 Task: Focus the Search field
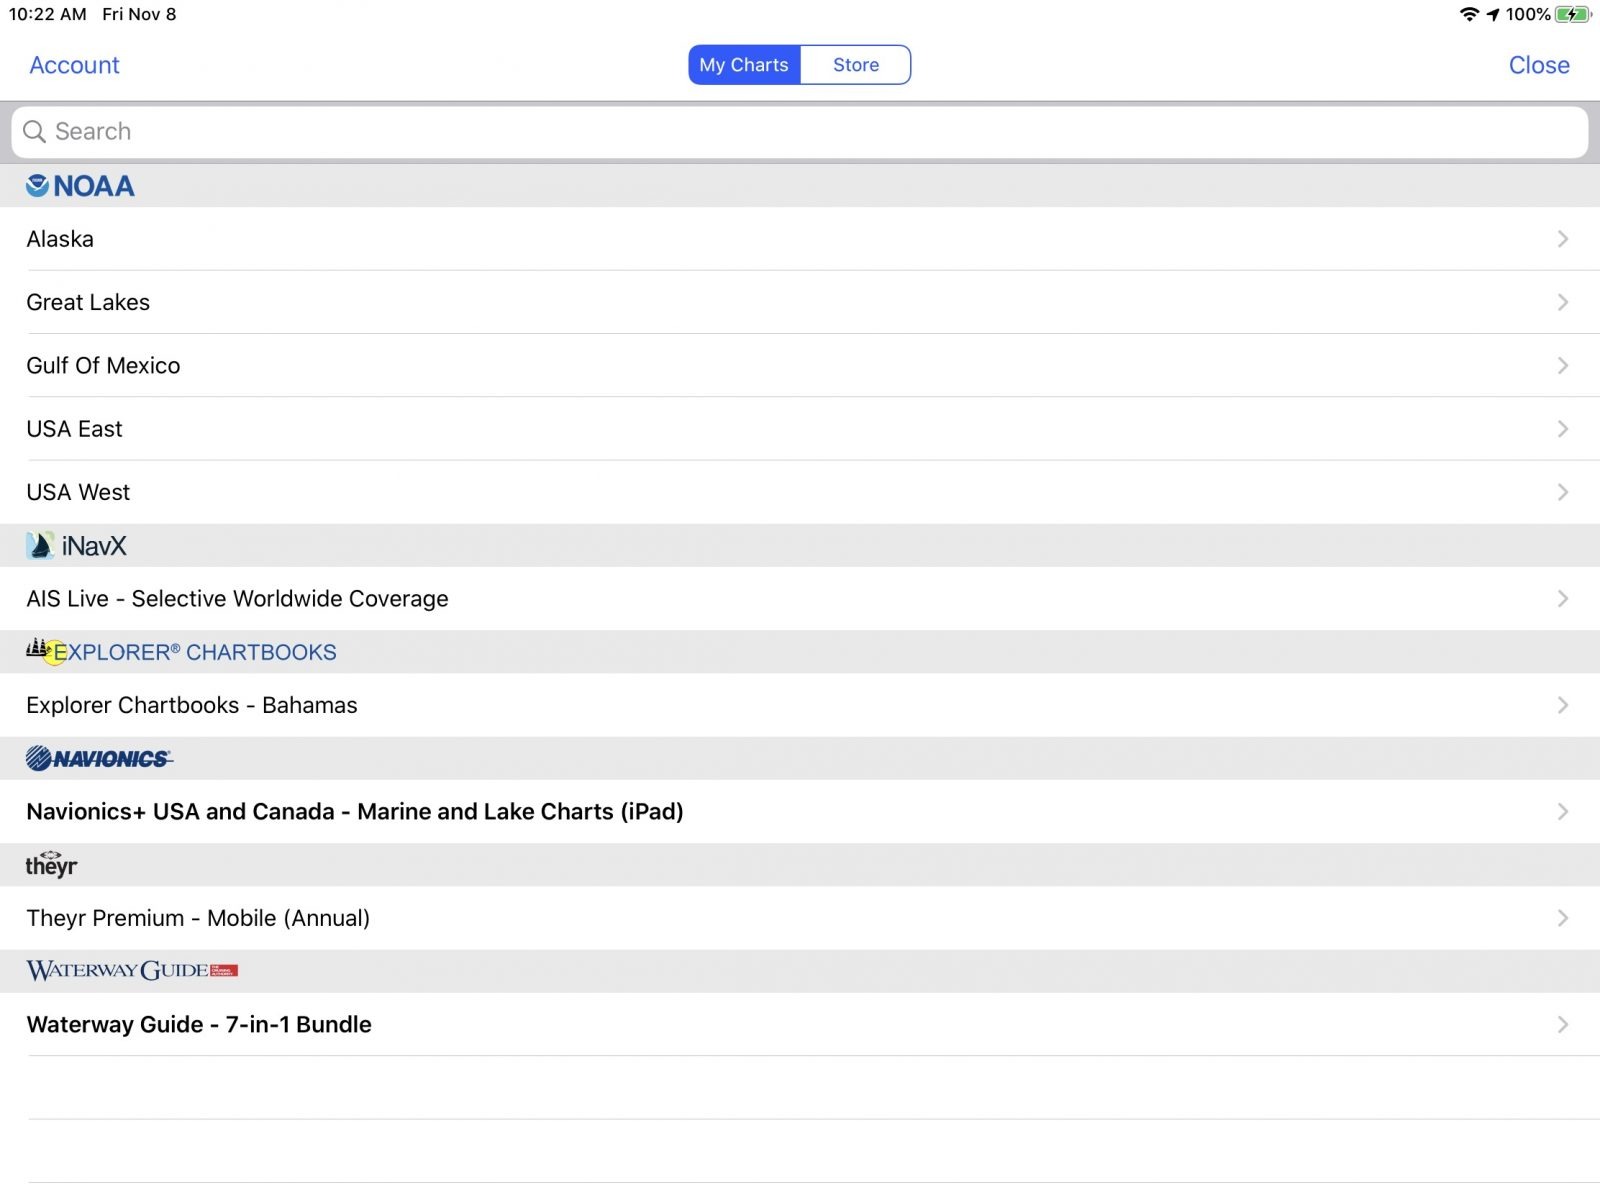coord(800,132)
